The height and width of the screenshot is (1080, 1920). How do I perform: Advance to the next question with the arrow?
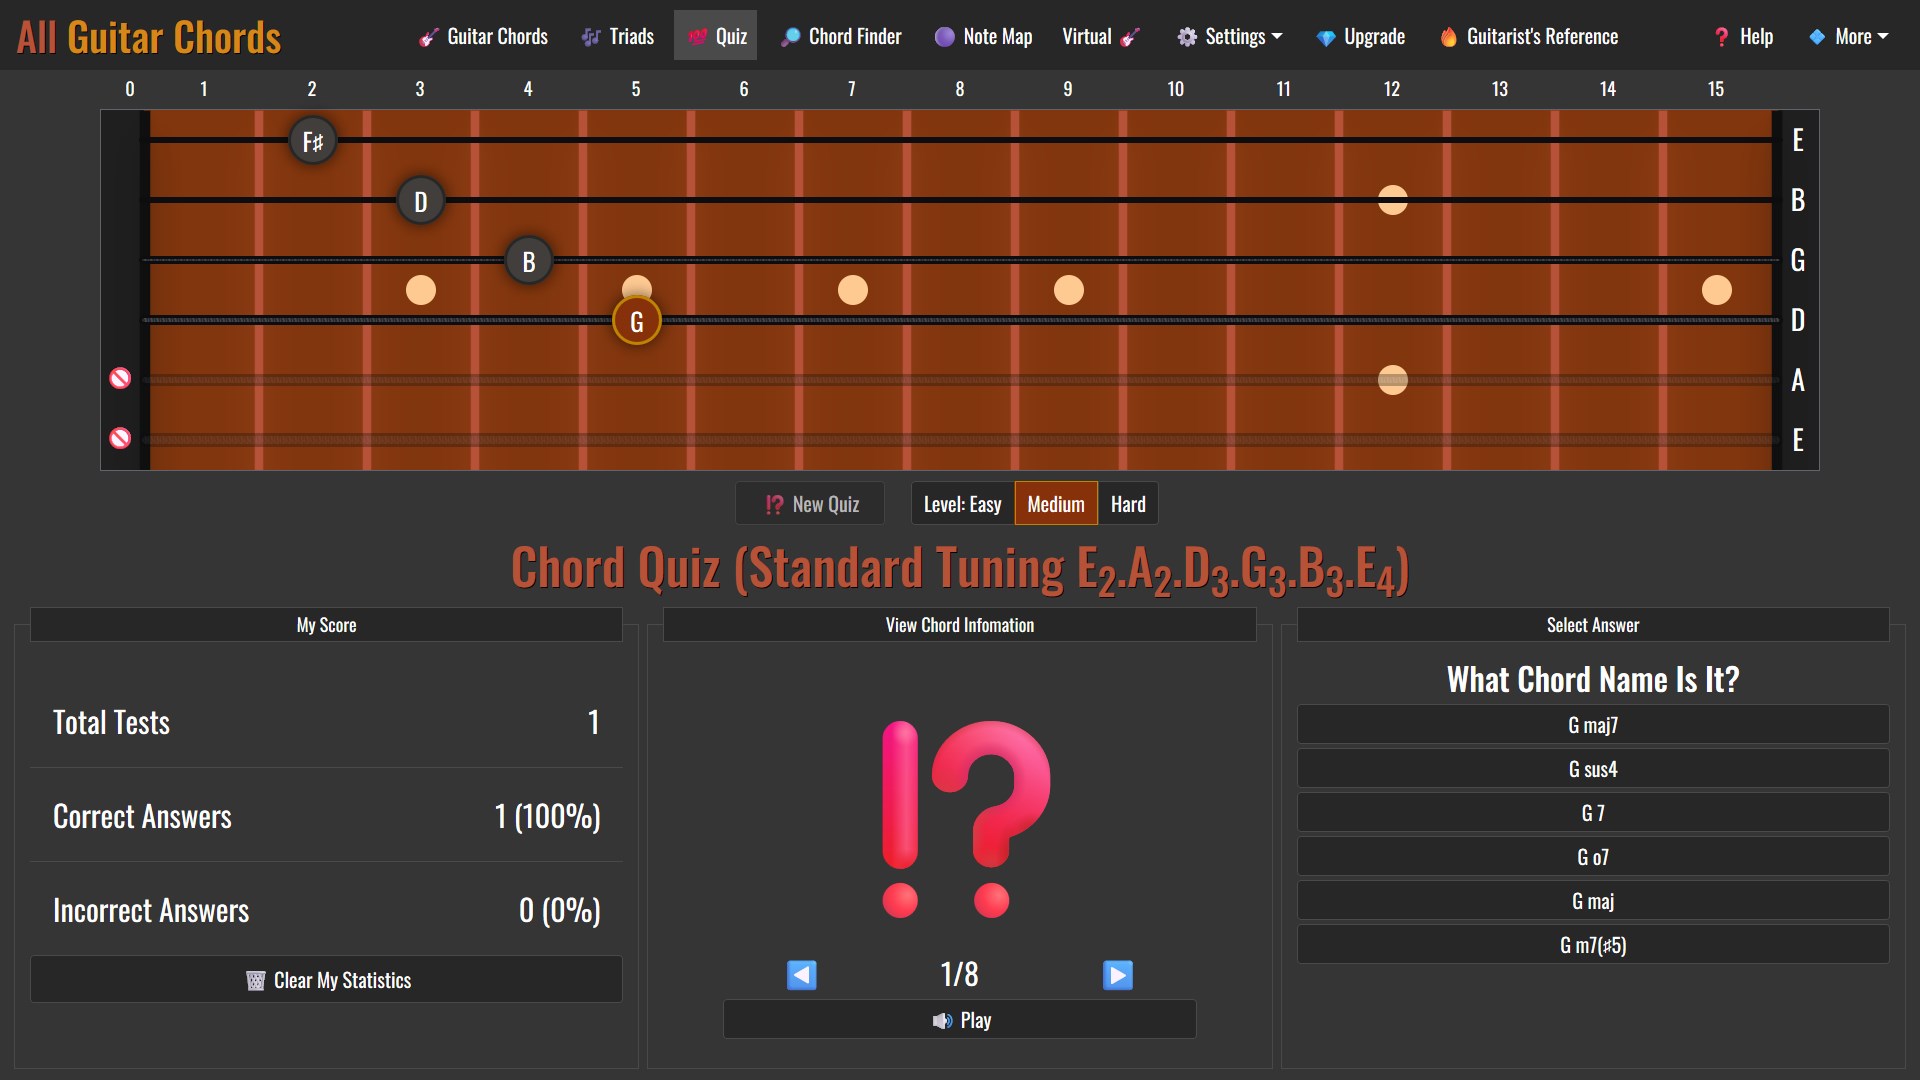coord(1117,974)
